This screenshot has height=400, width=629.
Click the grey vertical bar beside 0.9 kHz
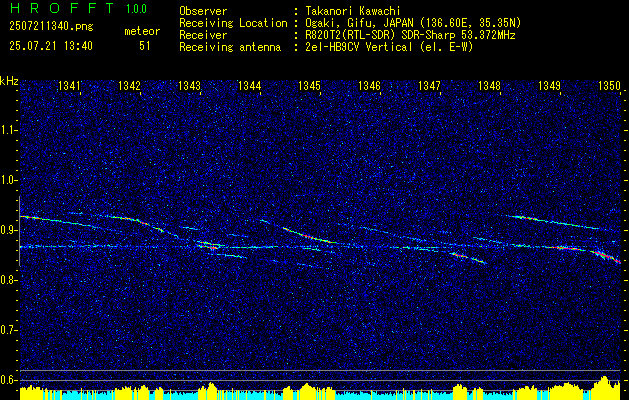tap(19, 231)
